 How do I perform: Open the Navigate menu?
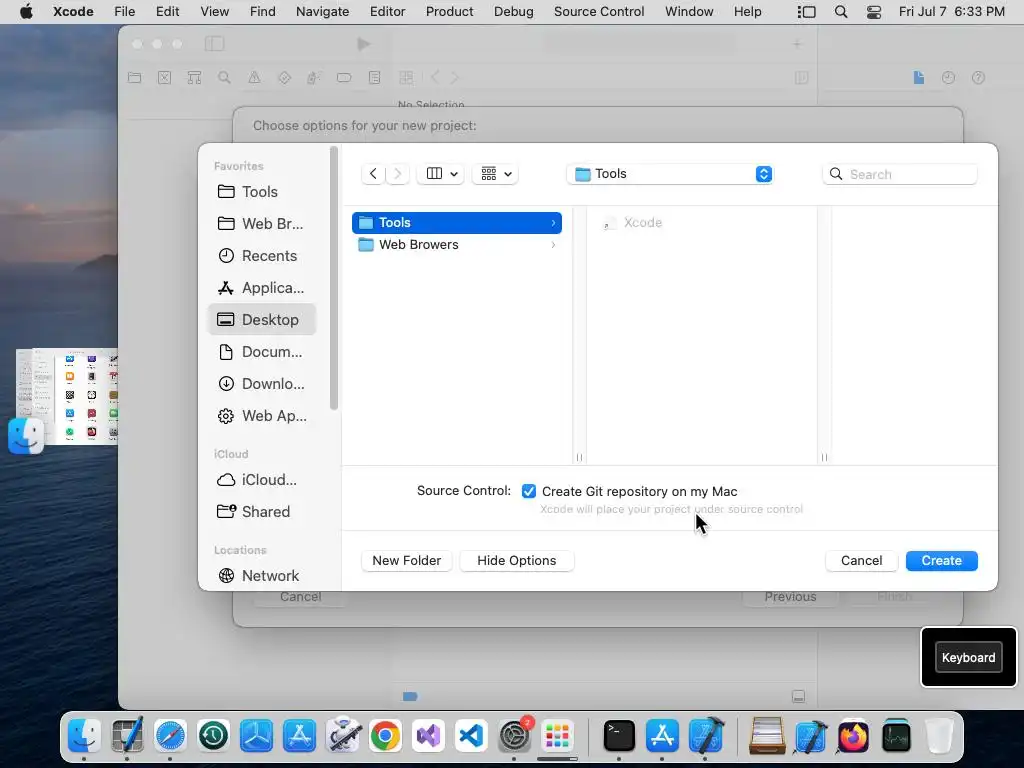[323, 12]
